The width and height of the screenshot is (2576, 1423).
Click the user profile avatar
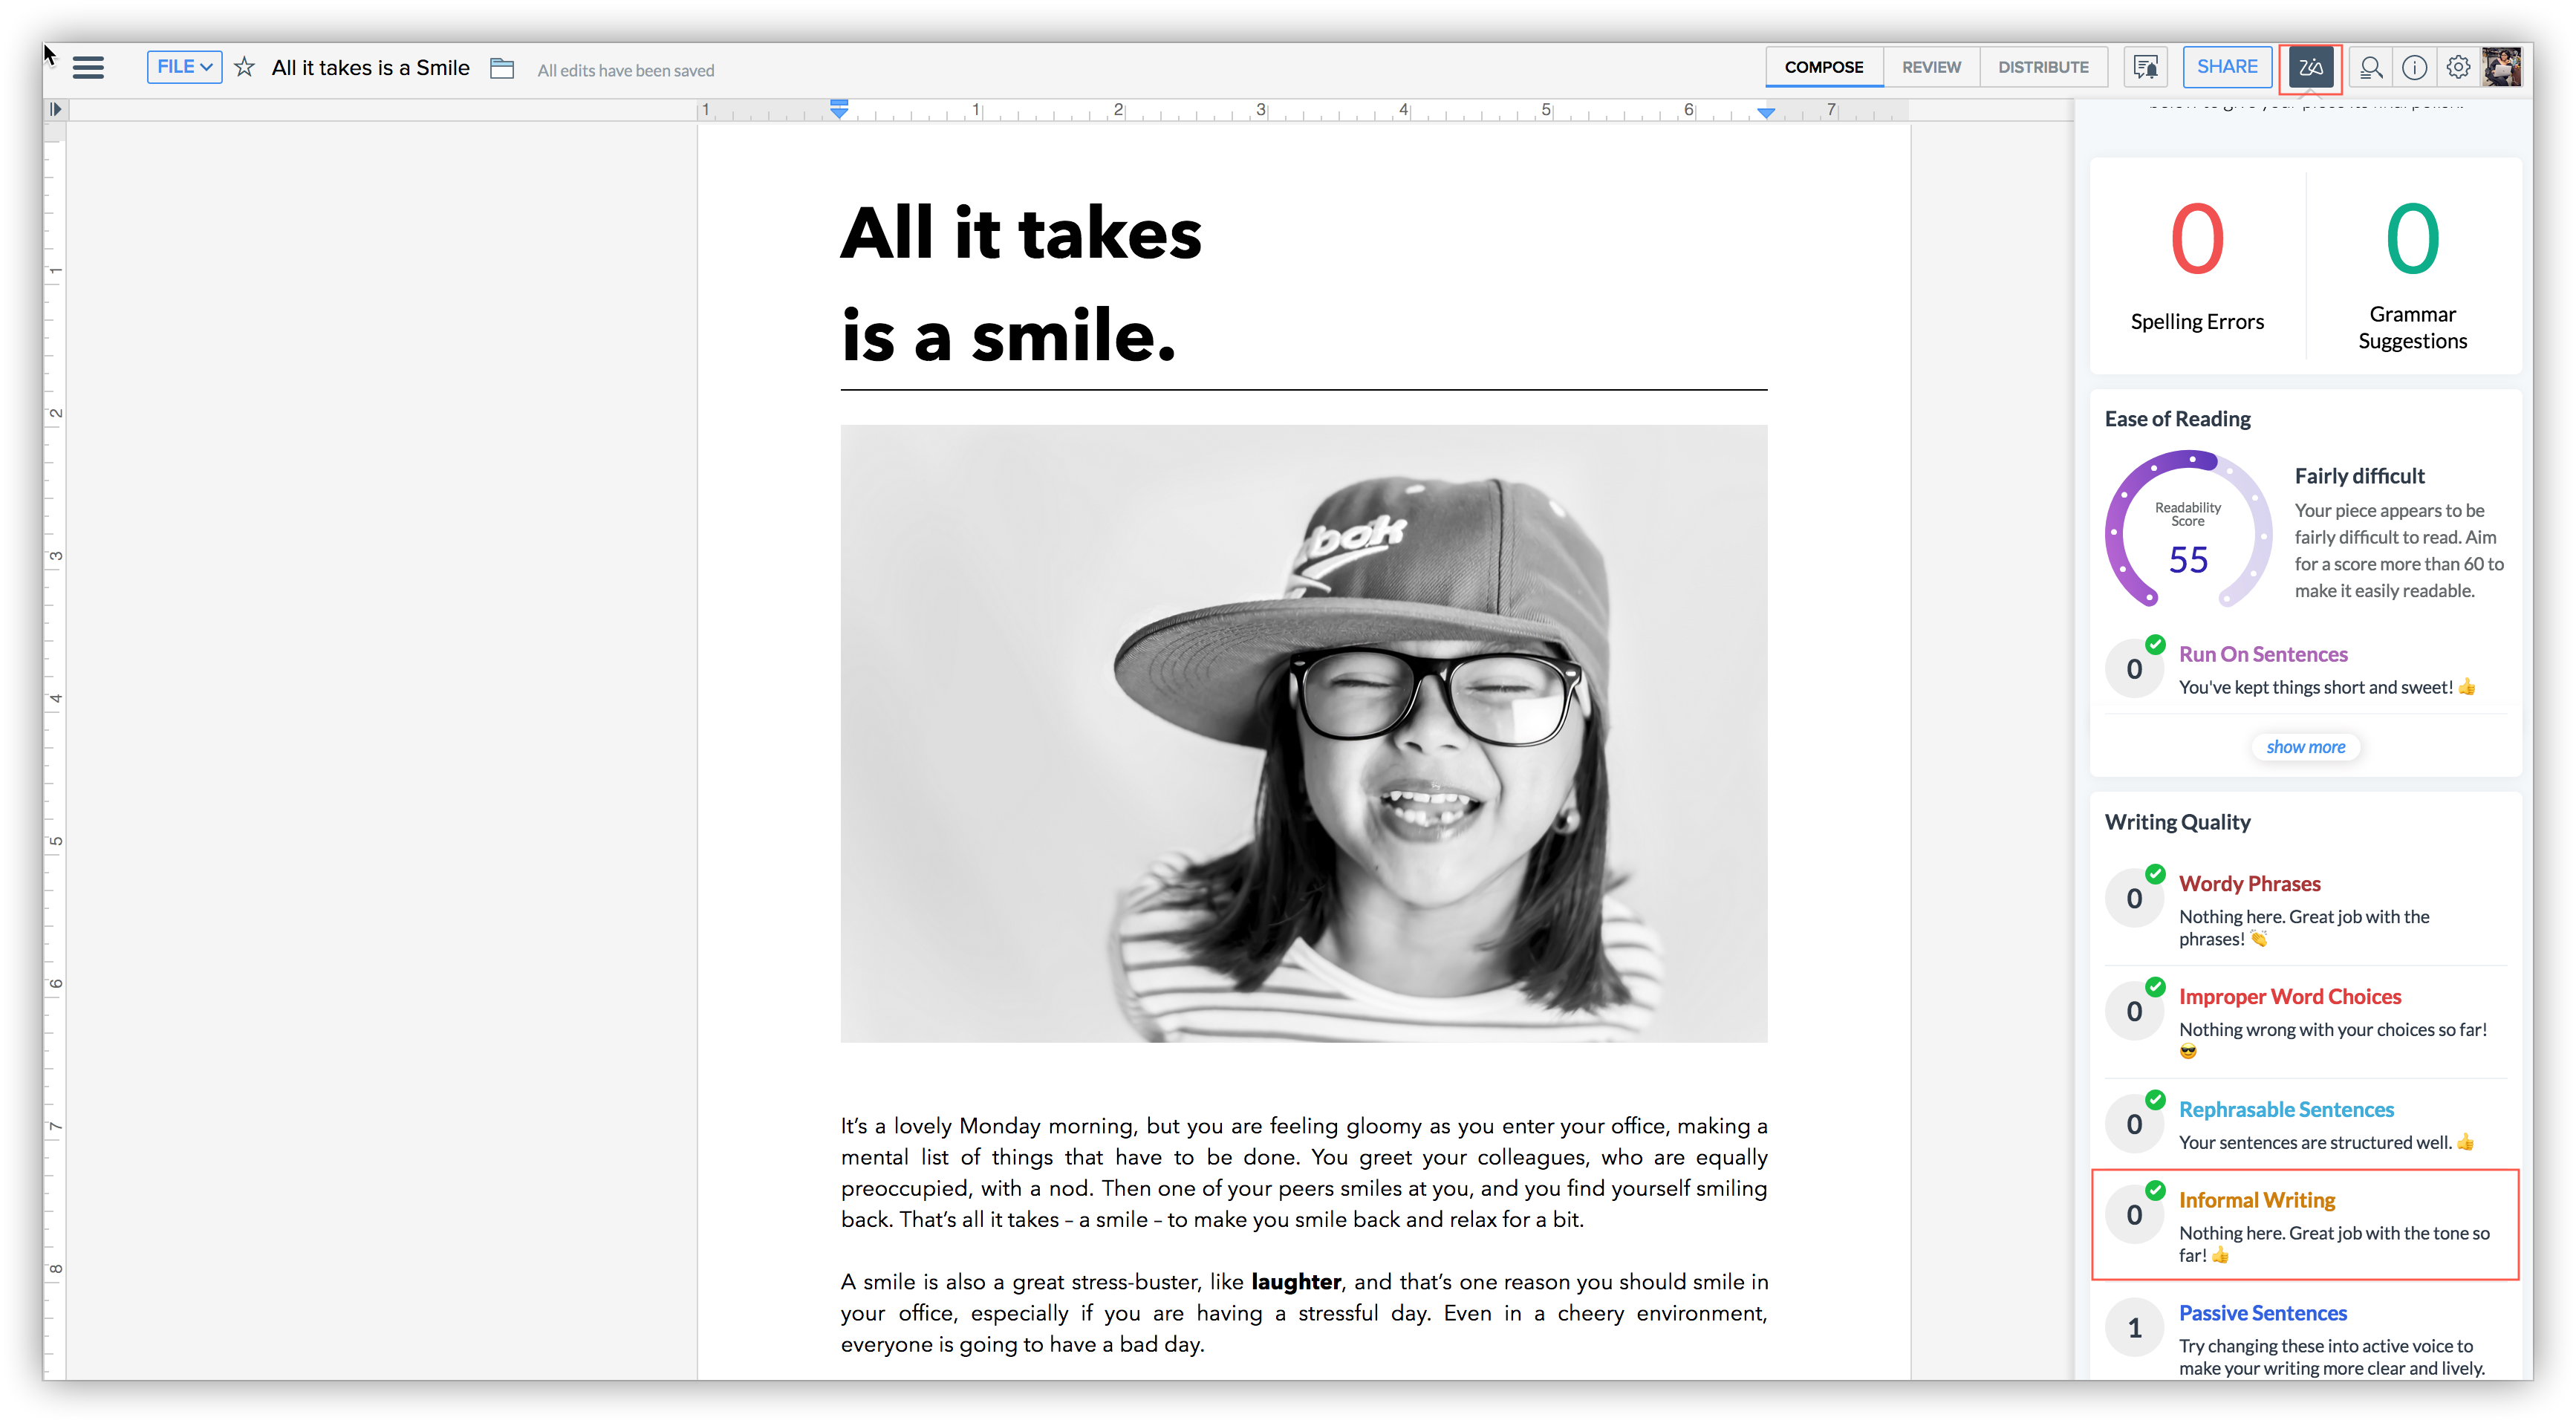(2502, 68)
